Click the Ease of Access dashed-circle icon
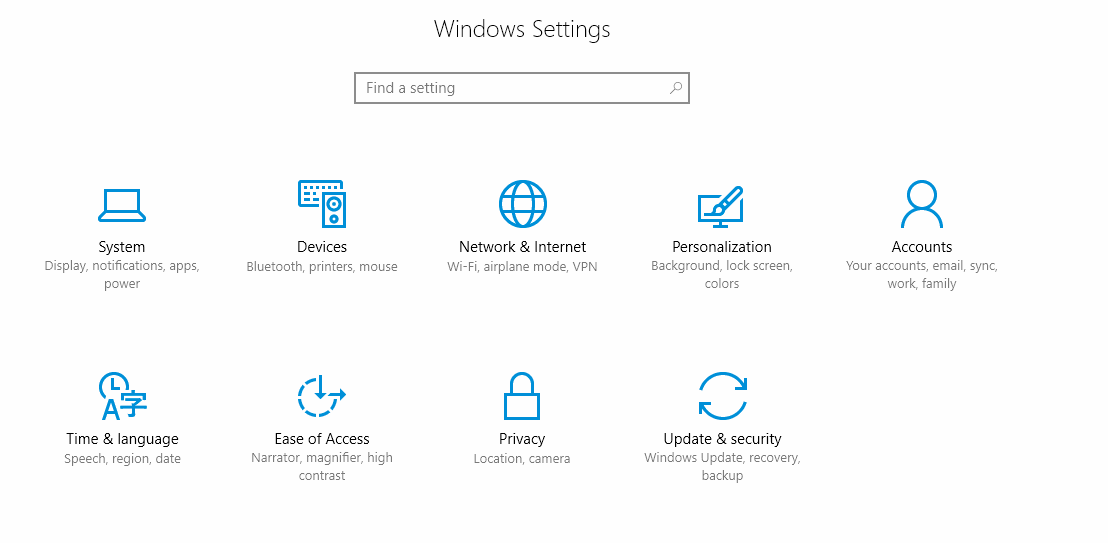 pos(321,396)
